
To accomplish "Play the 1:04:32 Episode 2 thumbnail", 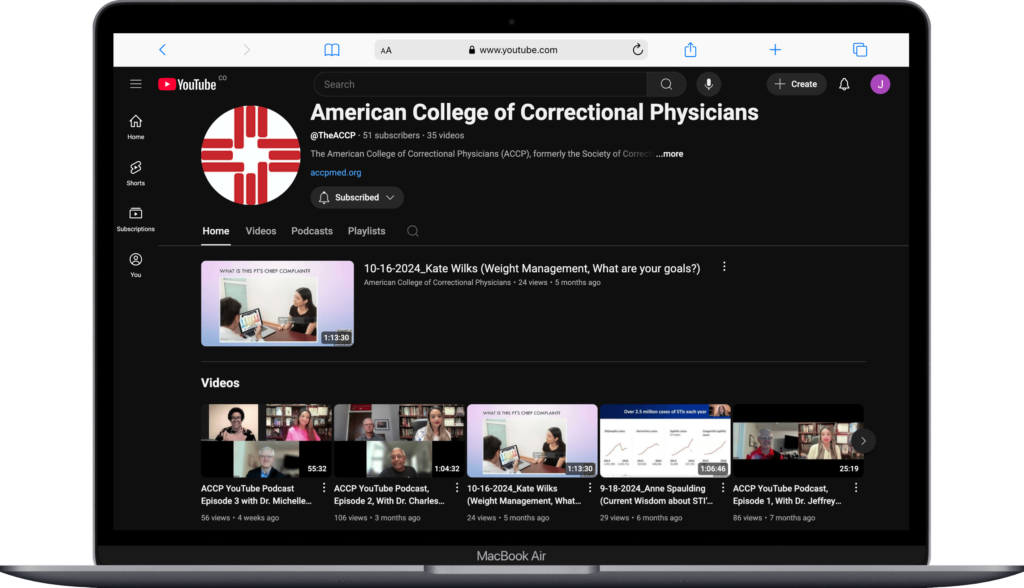I will (x=399, y=441).
